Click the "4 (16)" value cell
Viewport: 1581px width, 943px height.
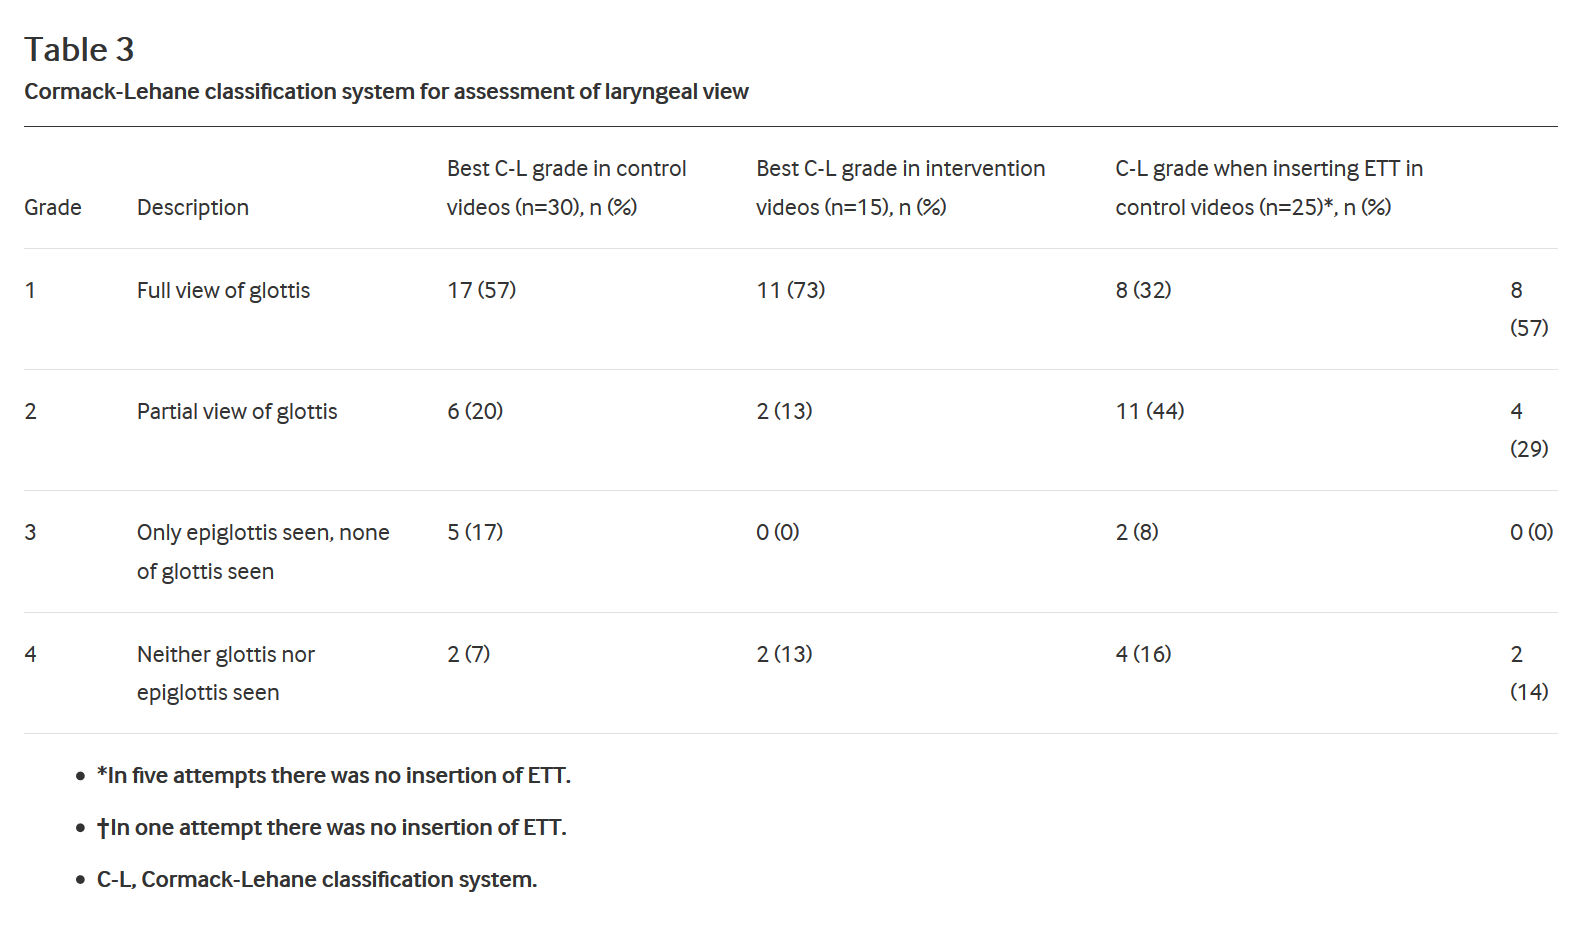click(1143, 654)
